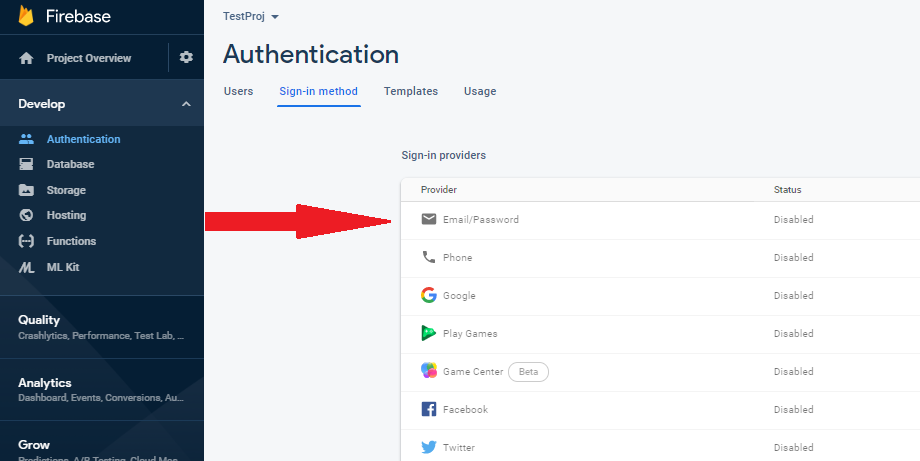Click the Project Overview home icon
Screen dimensions: 920x461
26,58
